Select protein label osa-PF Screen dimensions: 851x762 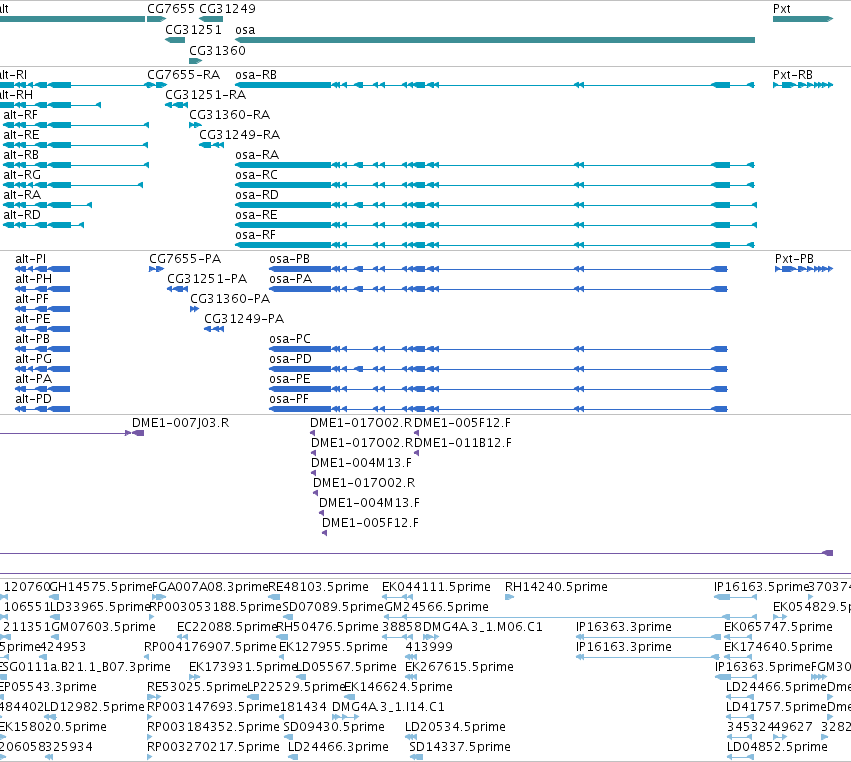289,399
